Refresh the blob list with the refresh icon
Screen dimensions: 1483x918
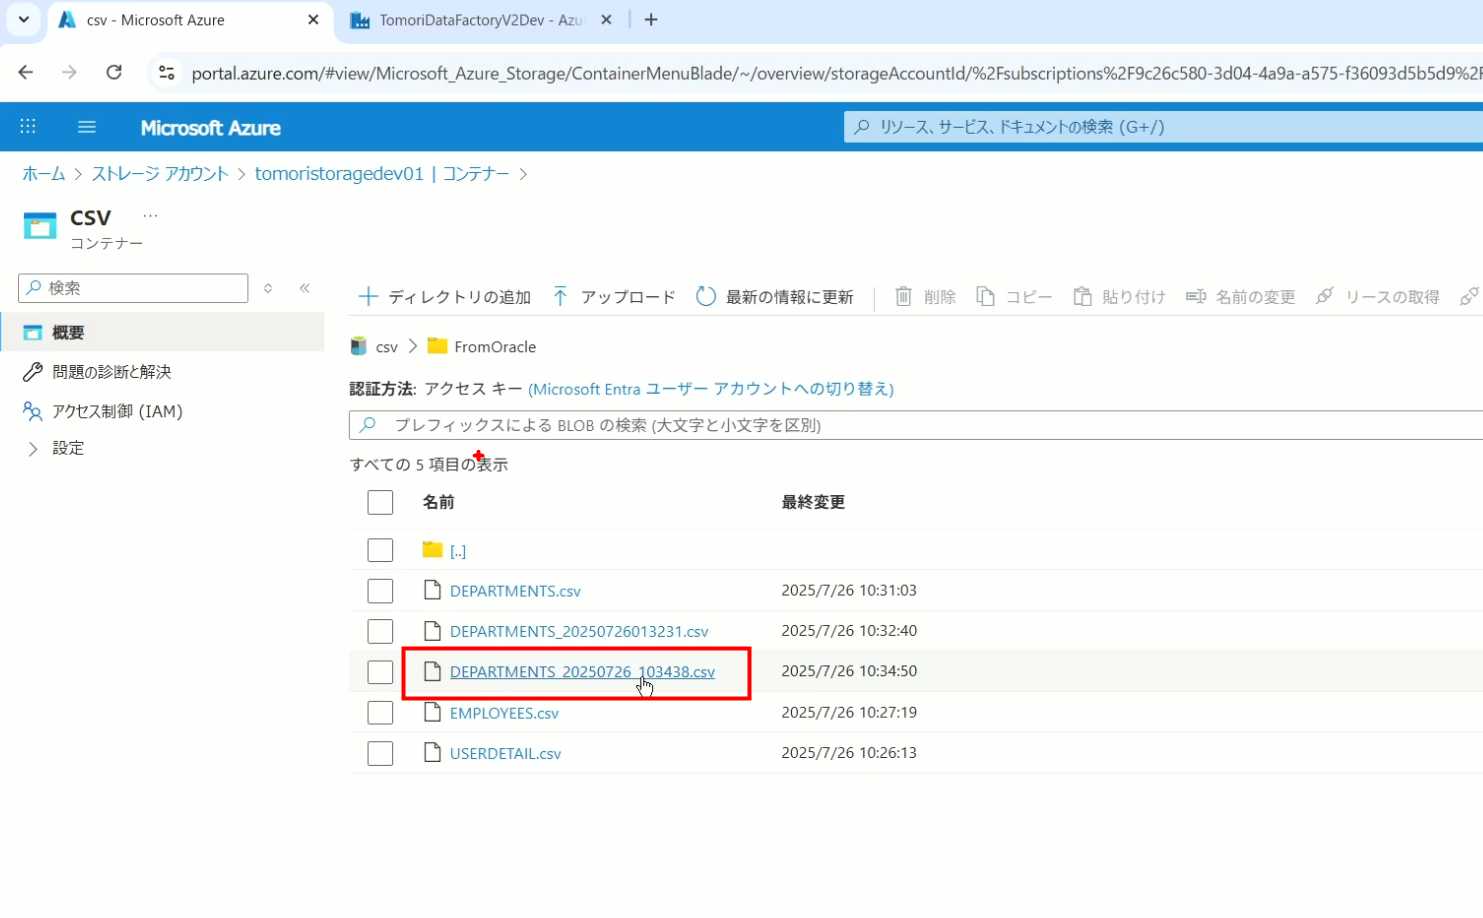pos(706,297)
